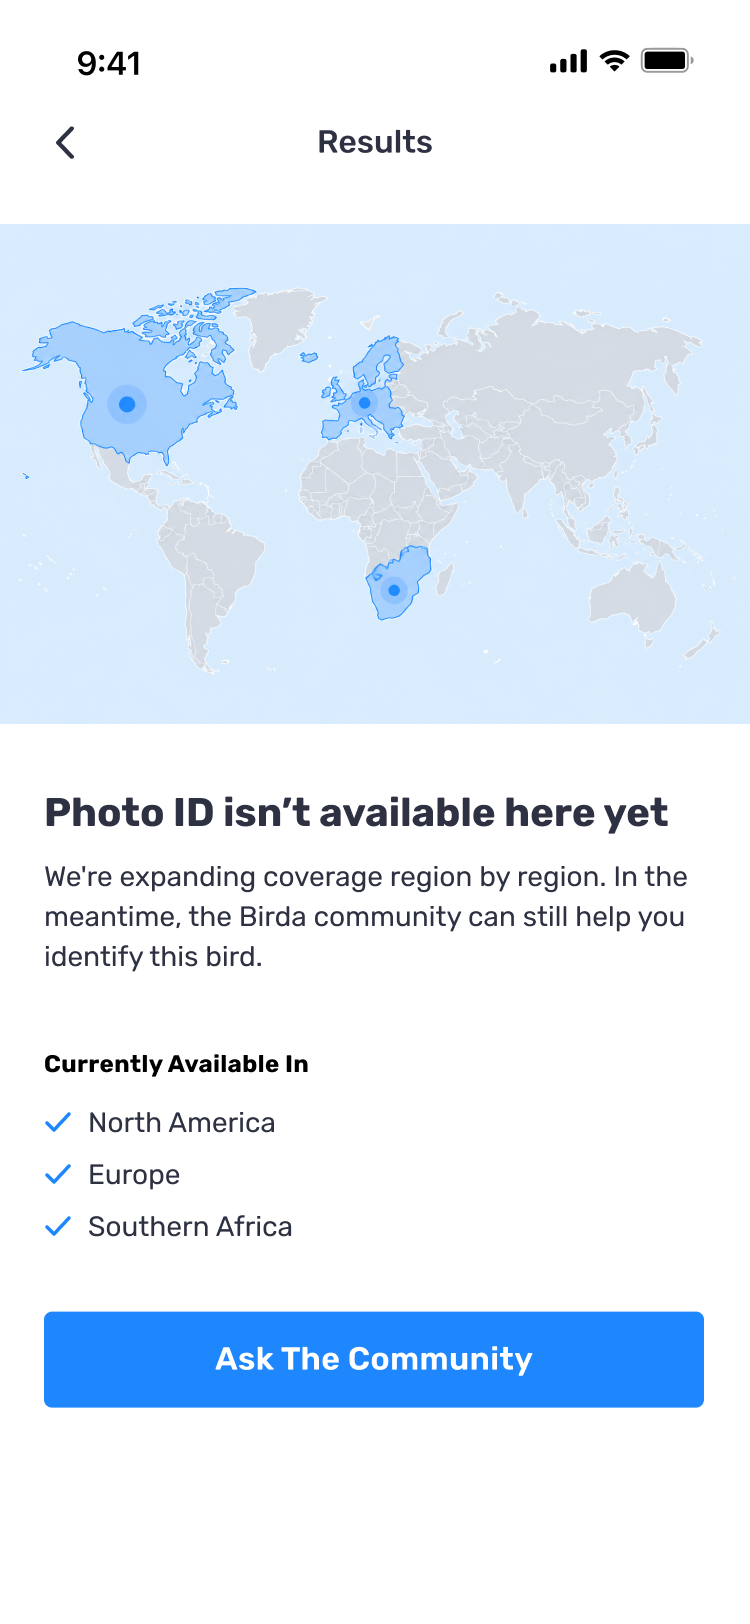Screen dimensions: 750x1624
Task: Tap the battery icon in status bar
Action: click(x=667, y=61)
